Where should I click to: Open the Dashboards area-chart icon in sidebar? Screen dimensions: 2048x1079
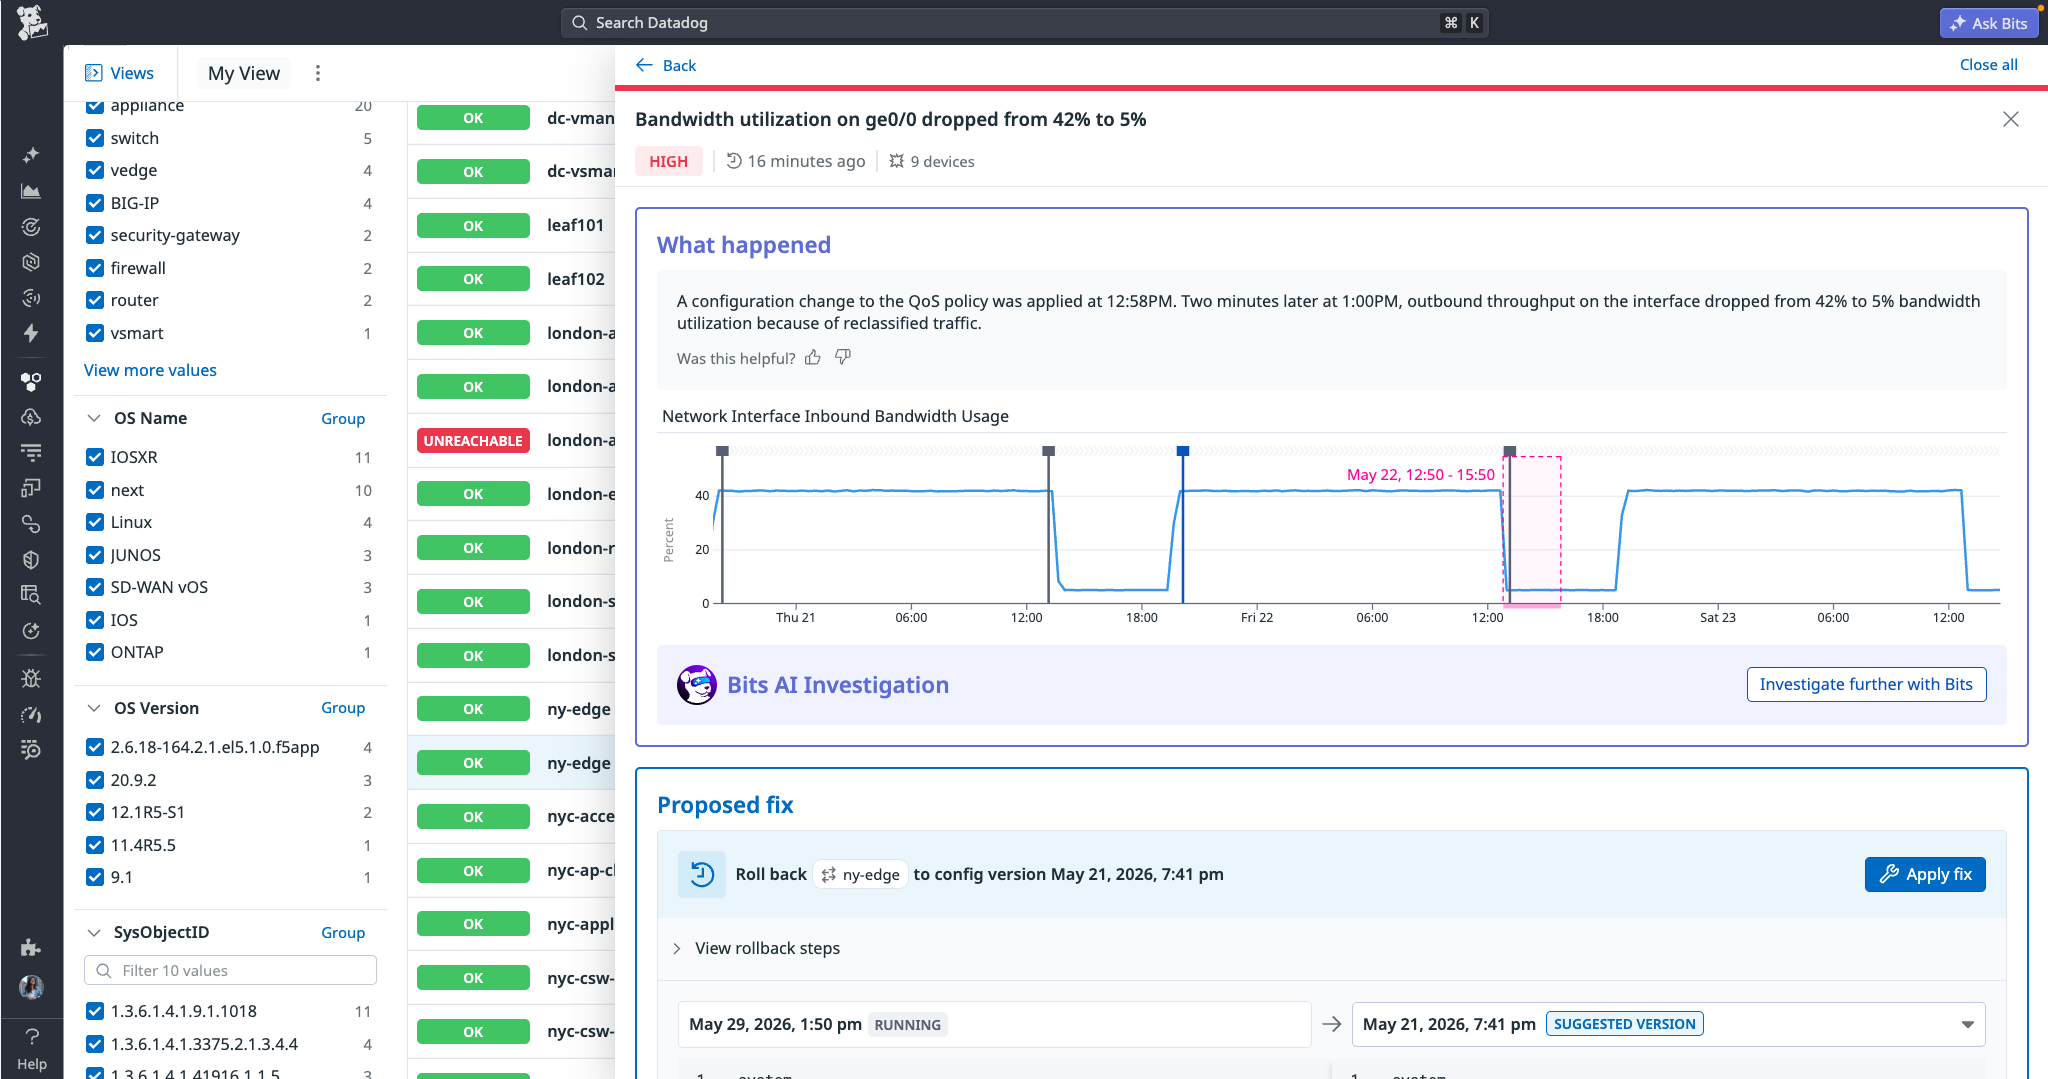31,191
